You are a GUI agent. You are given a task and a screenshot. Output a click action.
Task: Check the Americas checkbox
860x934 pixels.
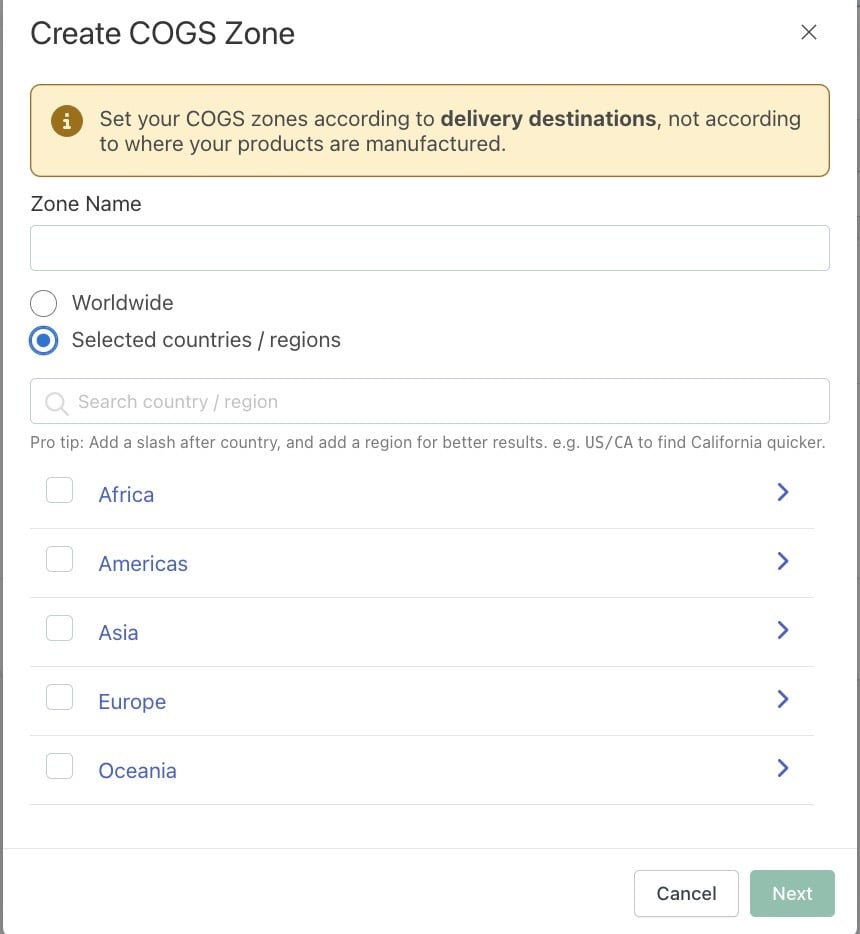60,559
